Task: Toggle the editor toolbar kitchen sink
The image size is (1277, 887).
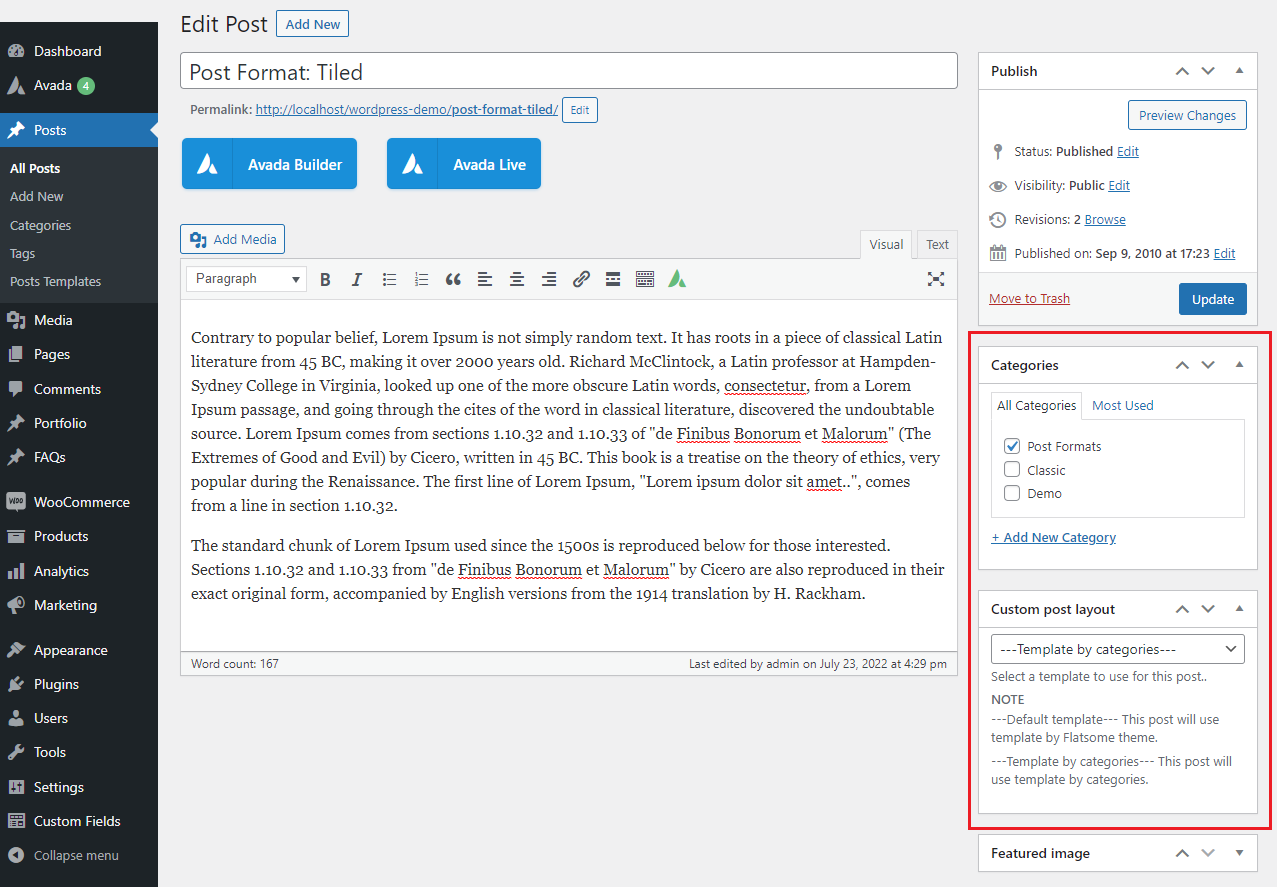Action: point(645,280)
